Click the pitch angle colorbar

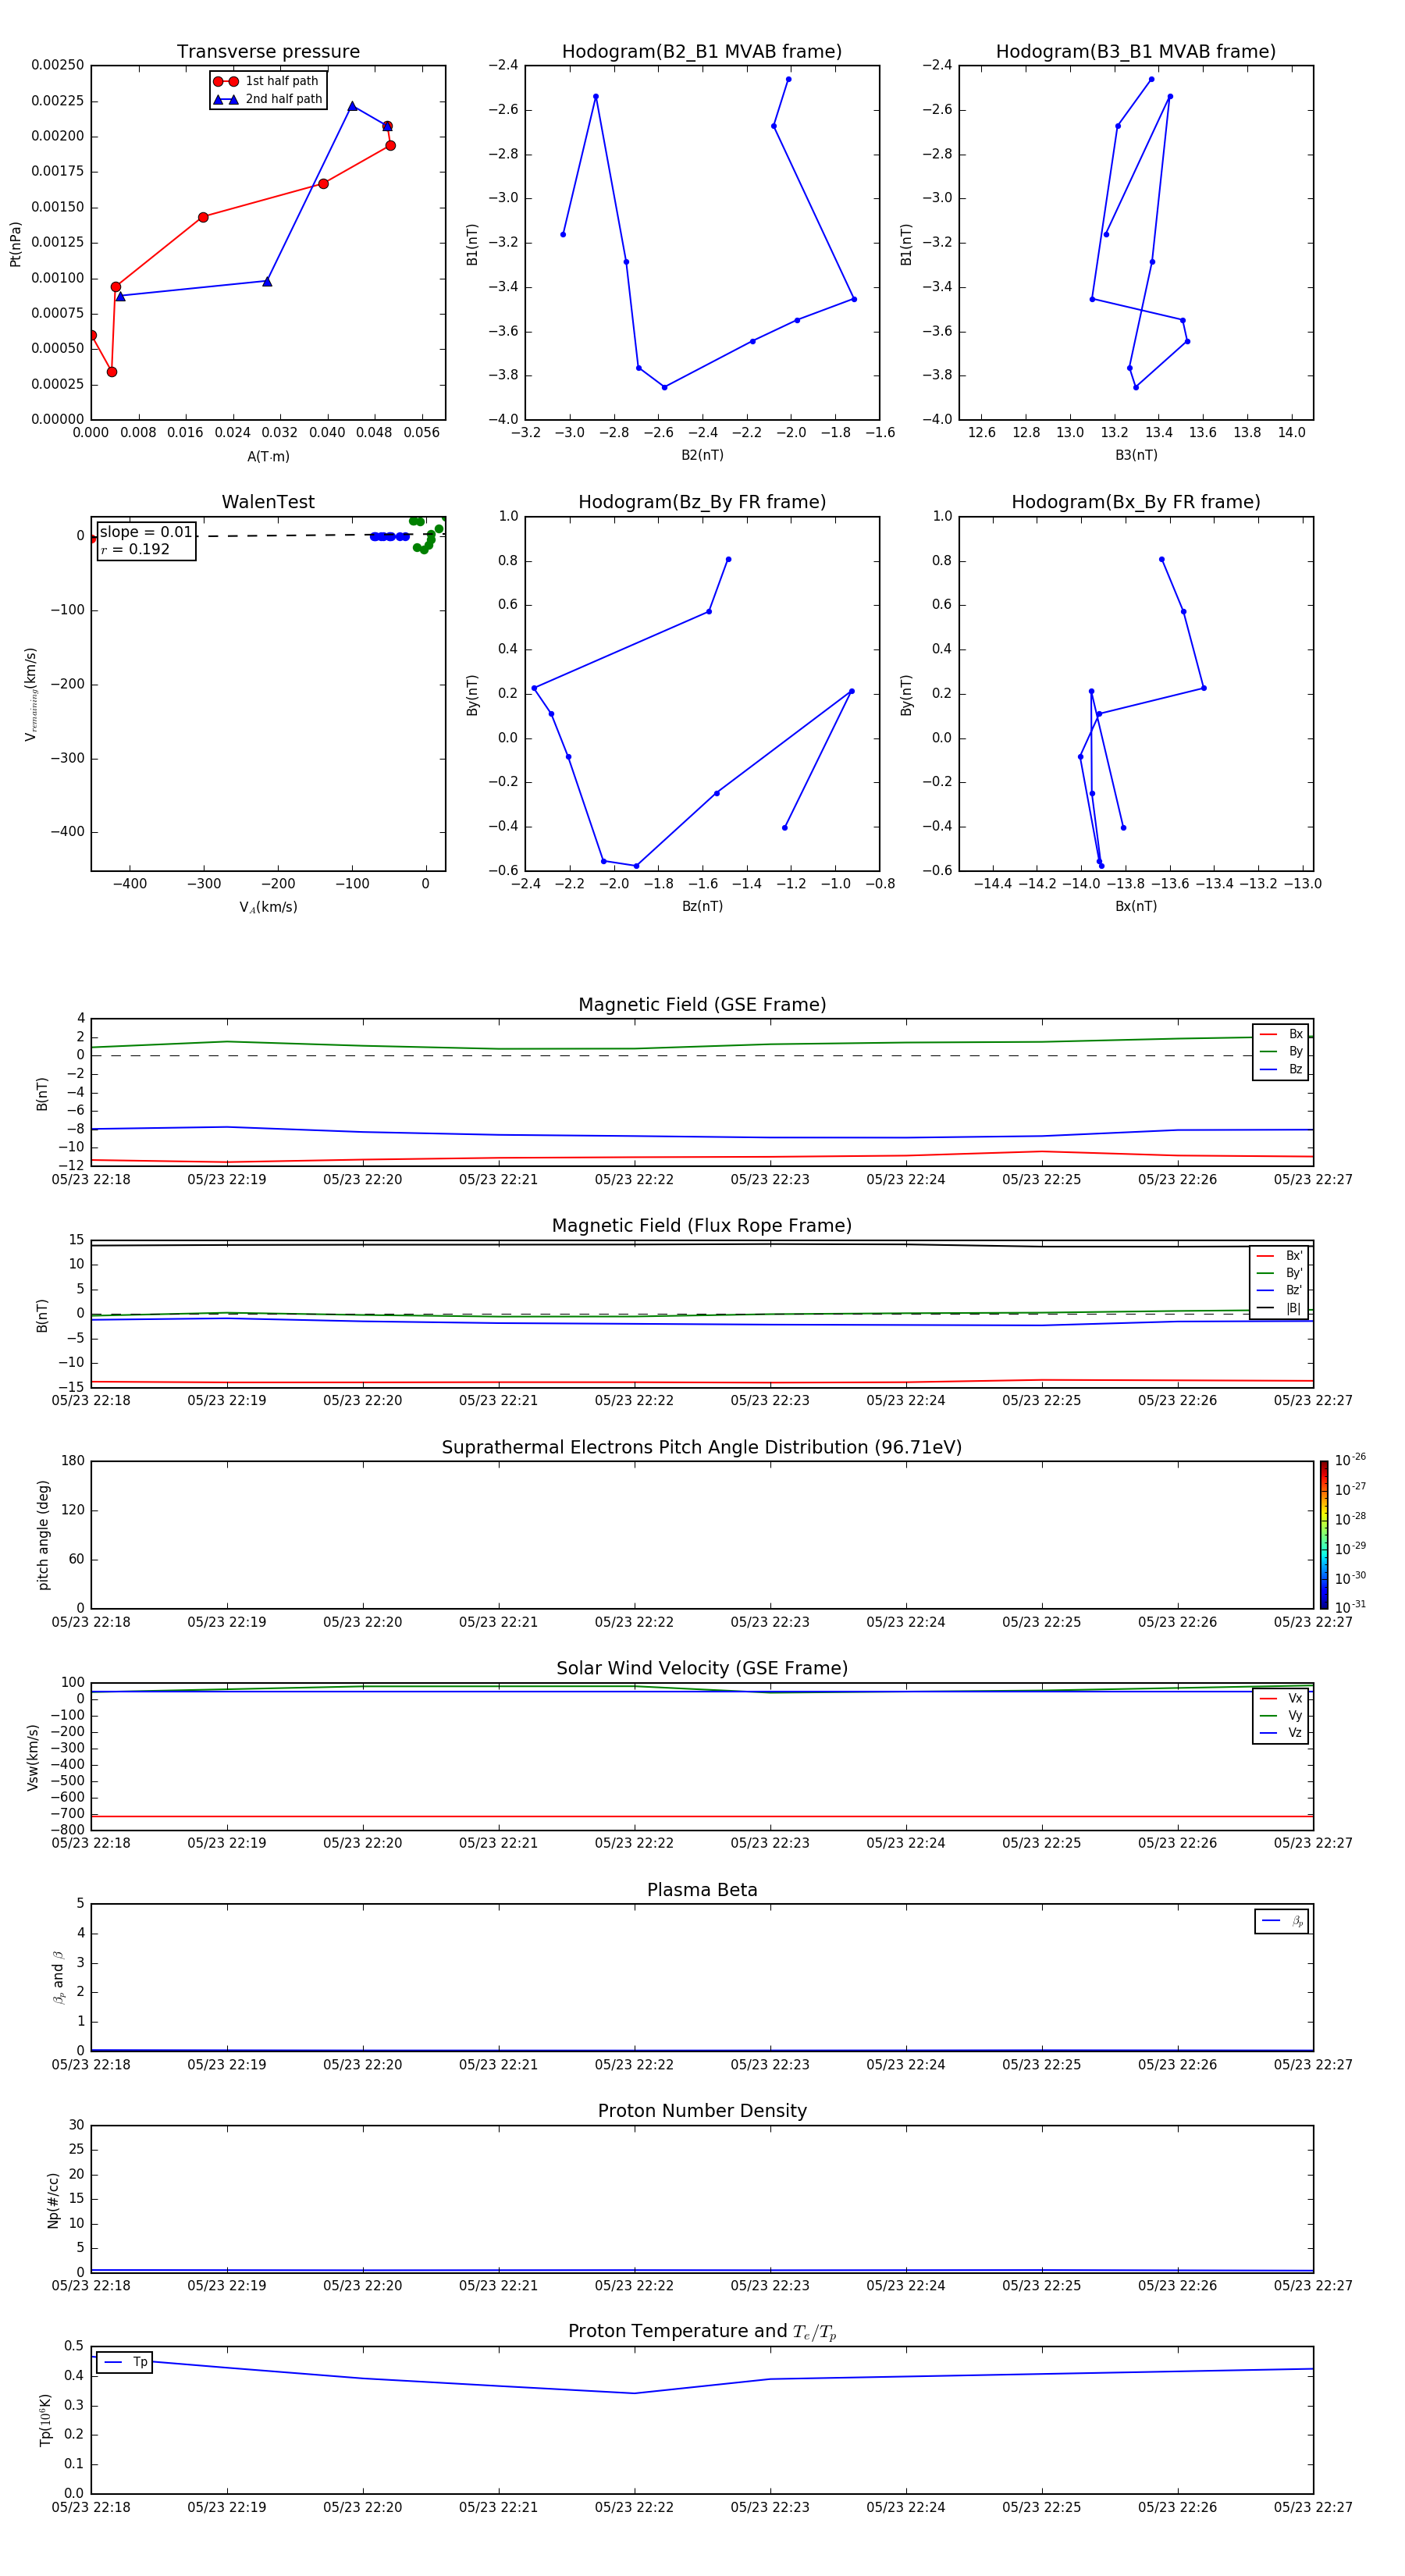(1324, 1535)
